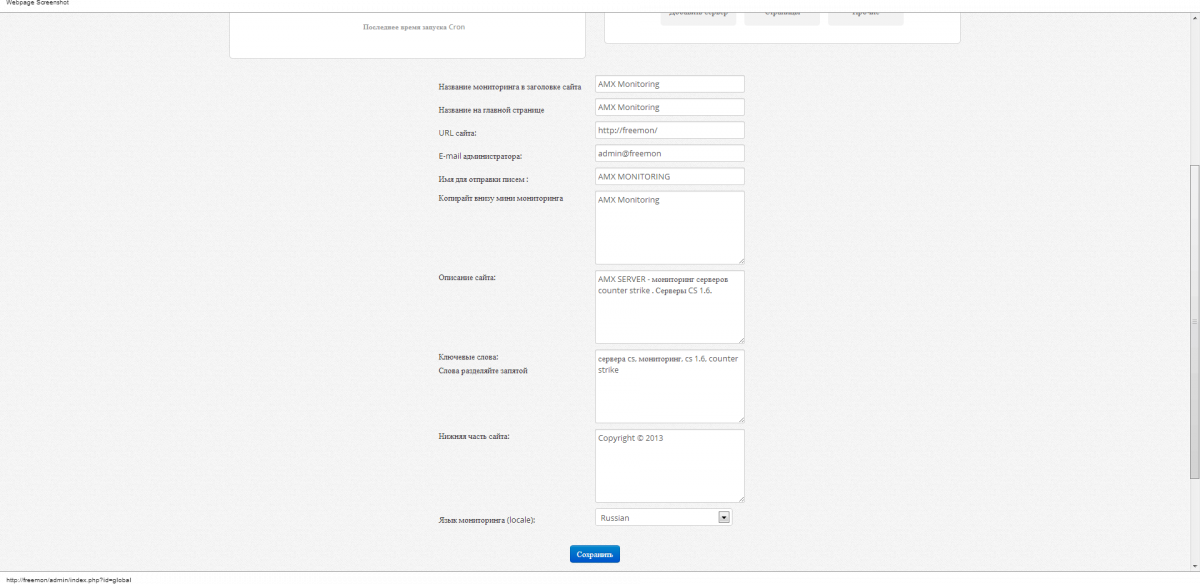The height and width of the screenshot is (584, 1200).
Task: Open the Russian locale dropdown
Action: point(664,517)
